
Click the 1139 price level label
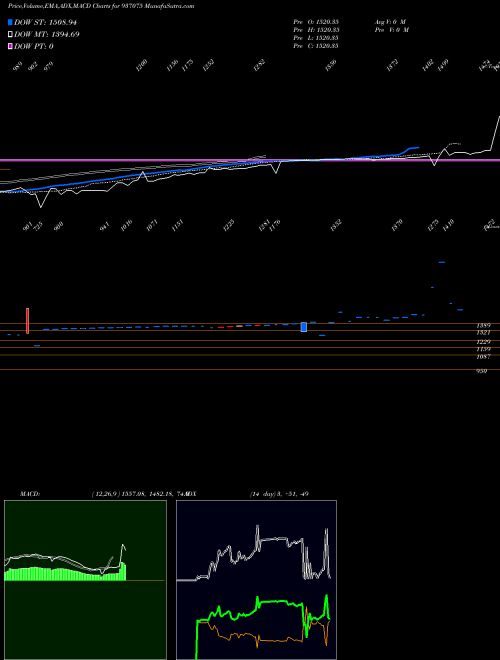coord(483,350)
